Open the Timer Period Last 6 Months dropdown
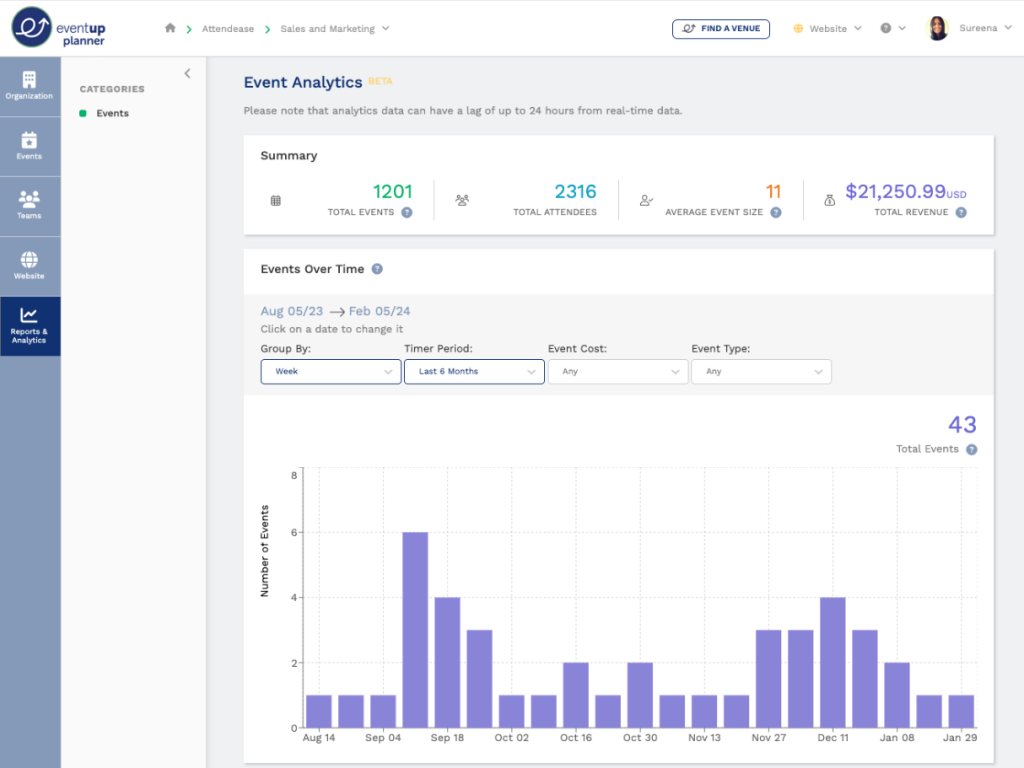 coord(474,372)
